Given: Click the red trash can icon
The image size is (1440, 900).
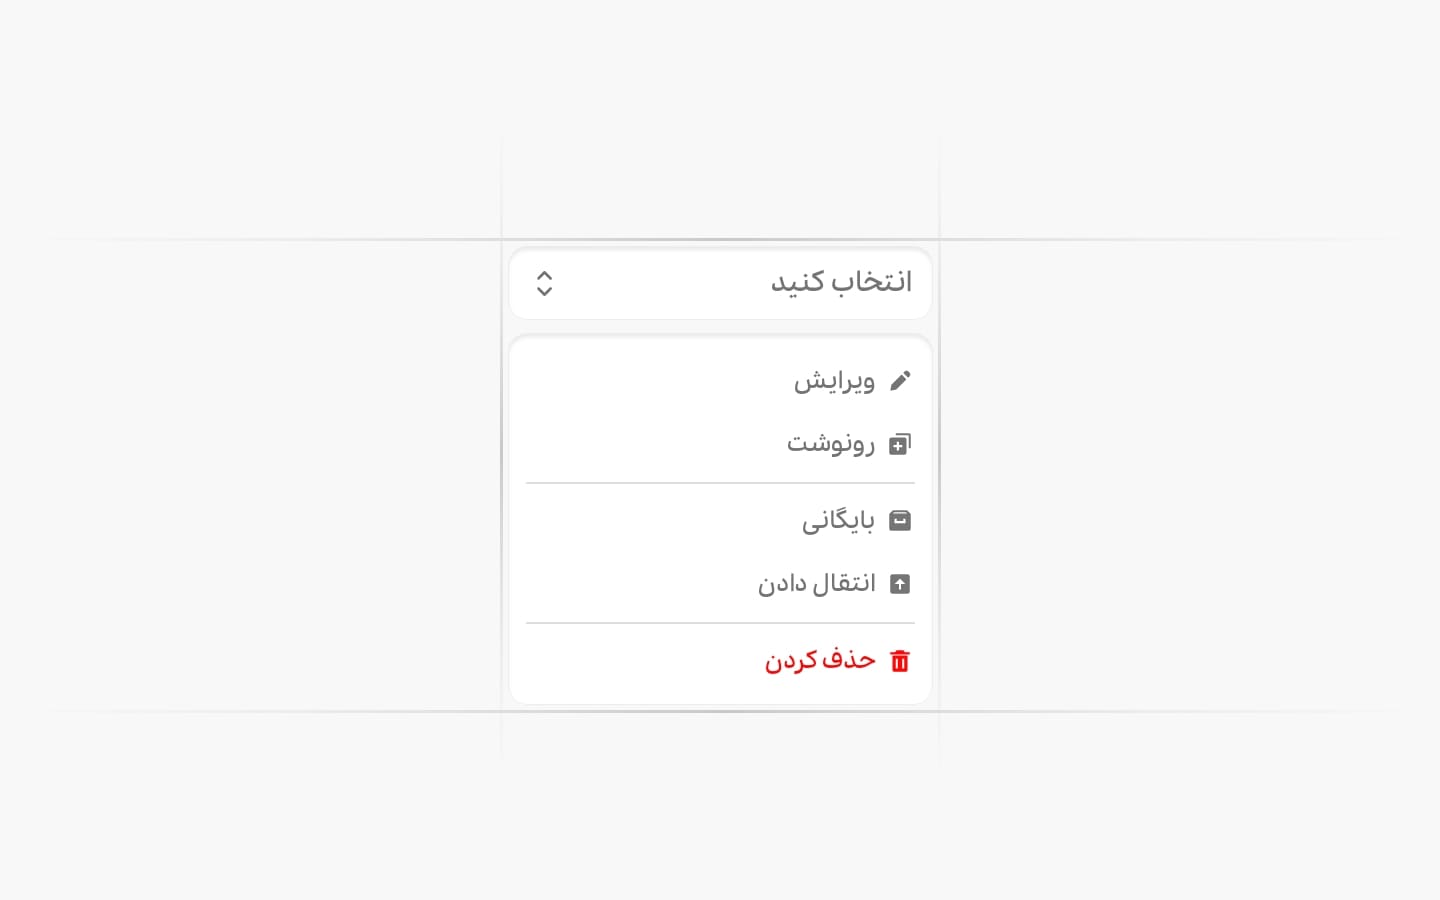Looking at the screenshot, I should coord(900,661).
